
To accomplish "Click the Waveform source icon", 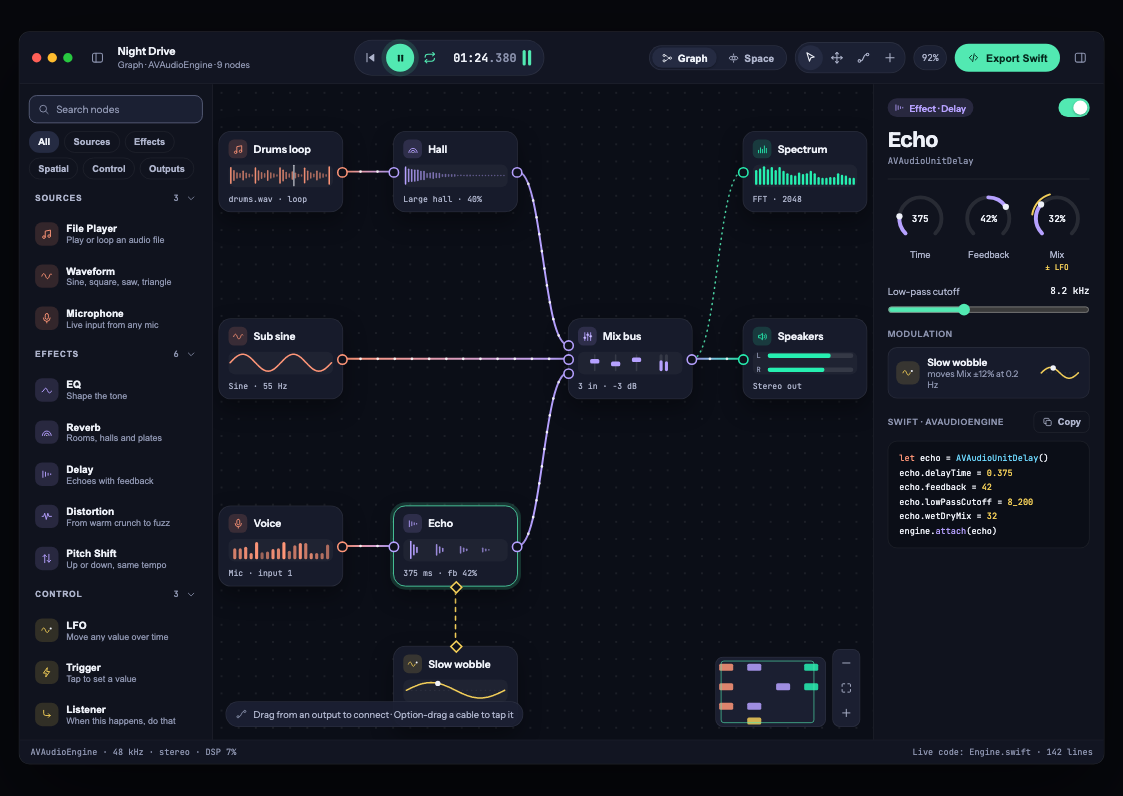I will pyautogui.click(x=47, y=276).
